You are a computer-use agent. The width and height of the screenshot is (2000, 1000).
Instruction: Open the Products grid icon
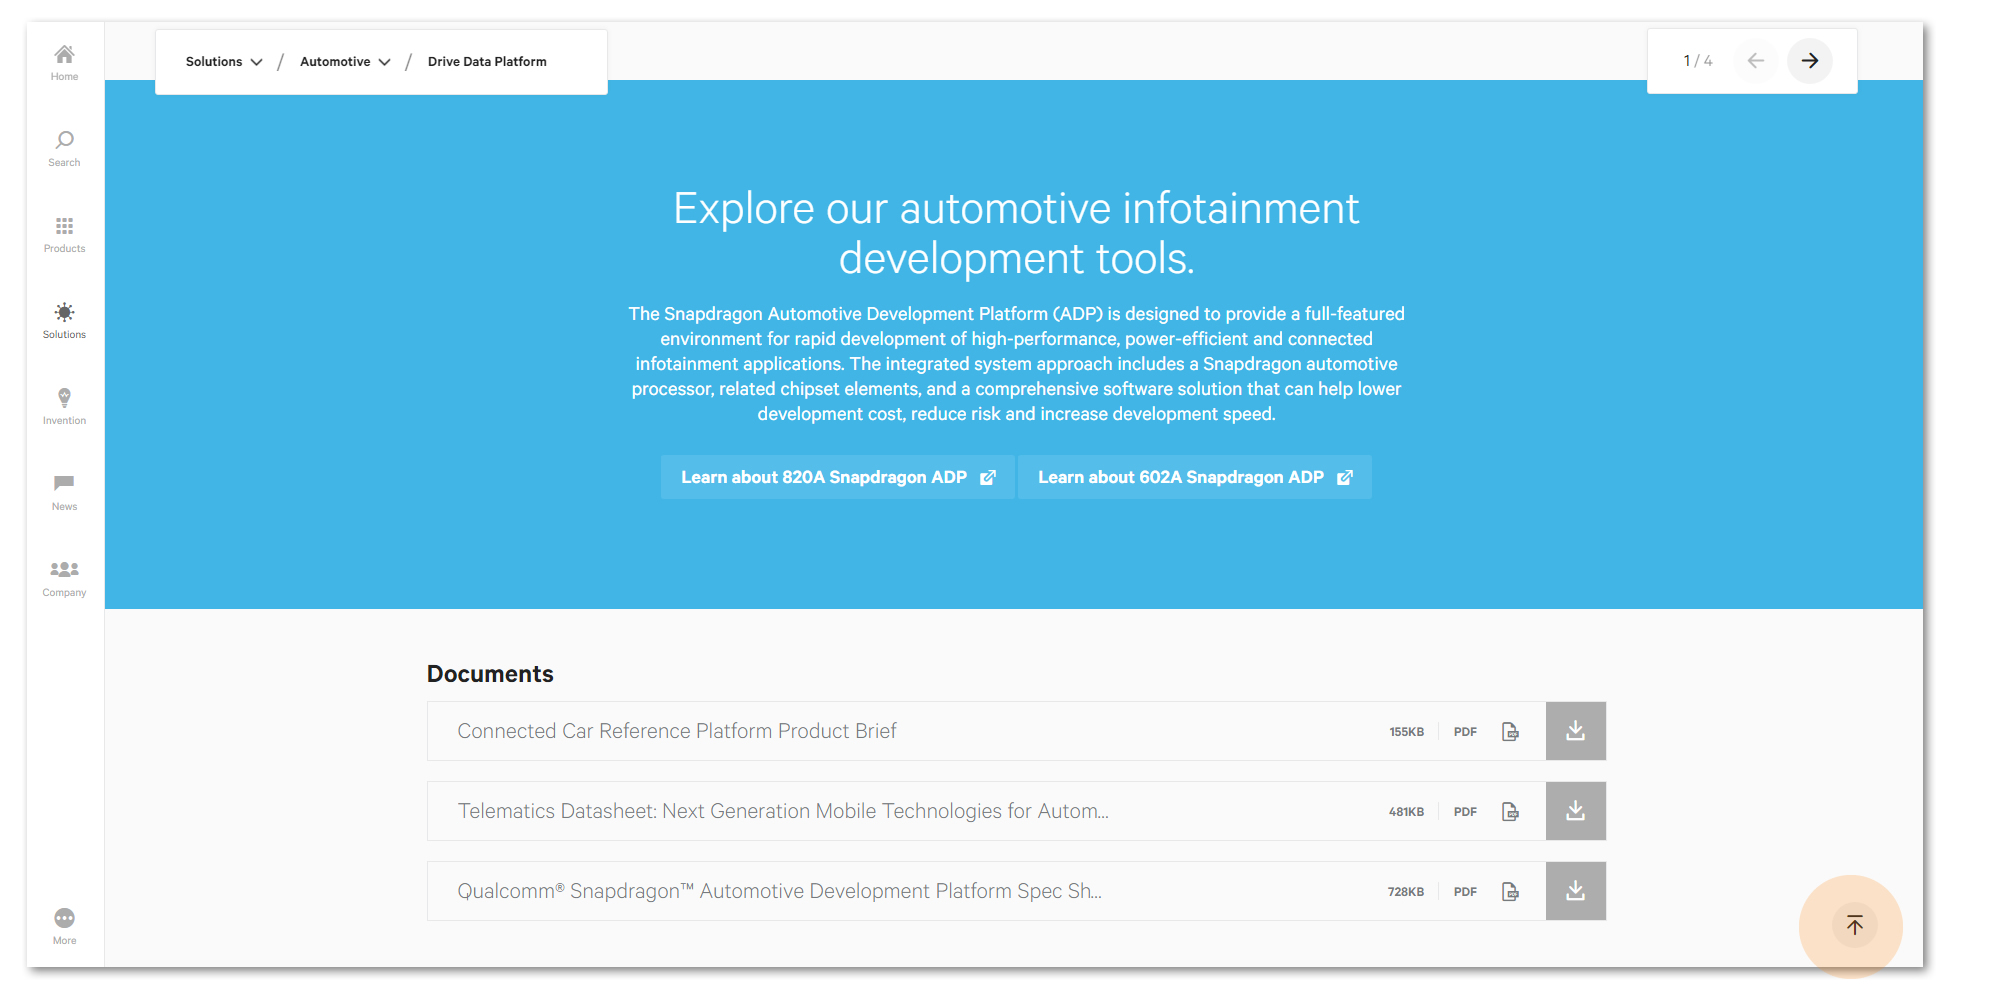(64, 233)
